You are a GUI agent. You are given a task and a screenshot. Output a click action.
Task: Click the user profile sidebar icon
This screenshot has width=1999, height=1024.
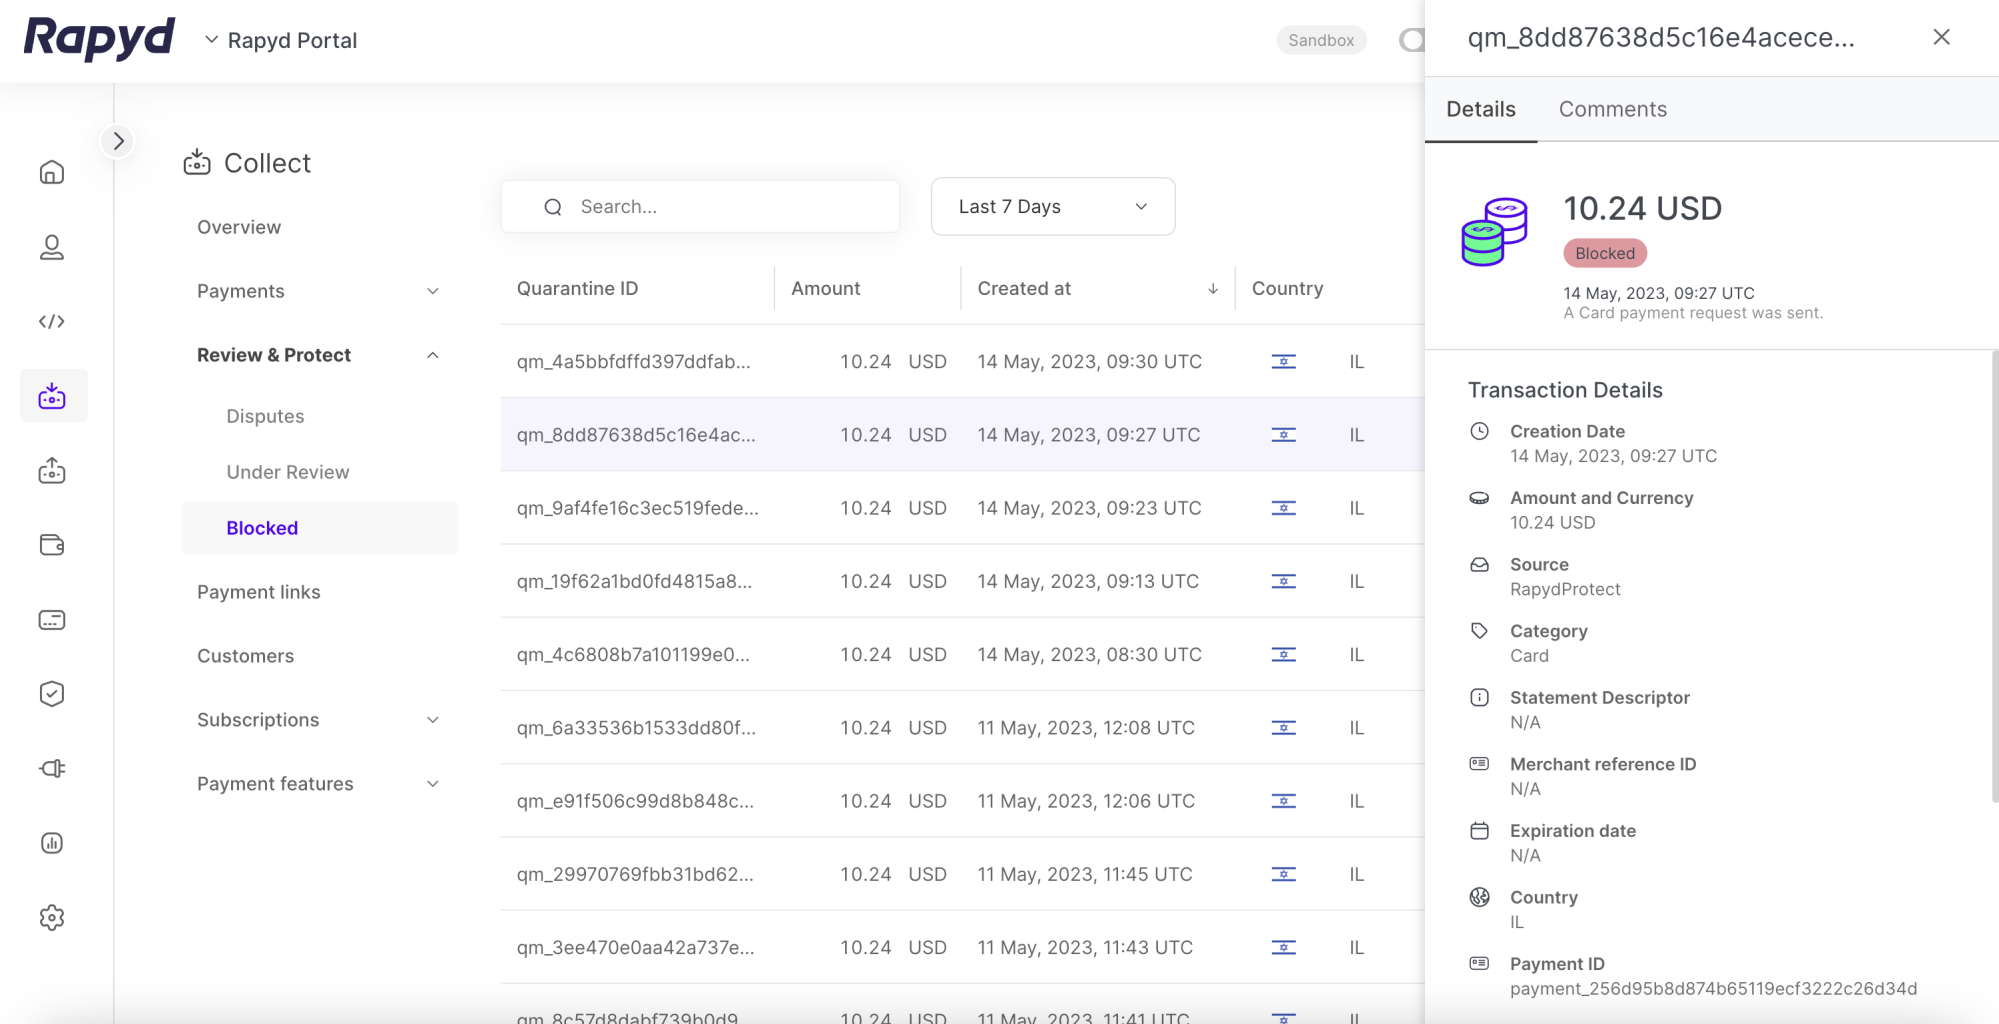coord(52,247)
